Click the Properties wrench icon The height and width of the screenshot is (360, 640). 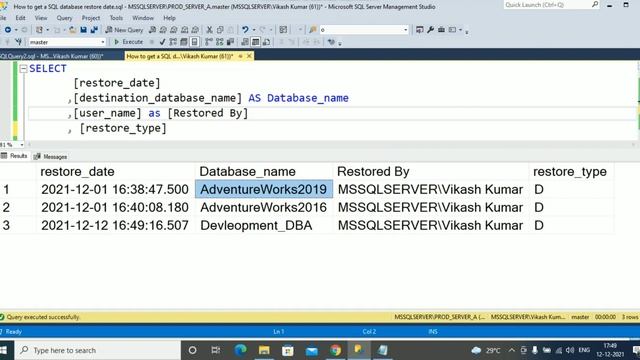tap(430, 30)
